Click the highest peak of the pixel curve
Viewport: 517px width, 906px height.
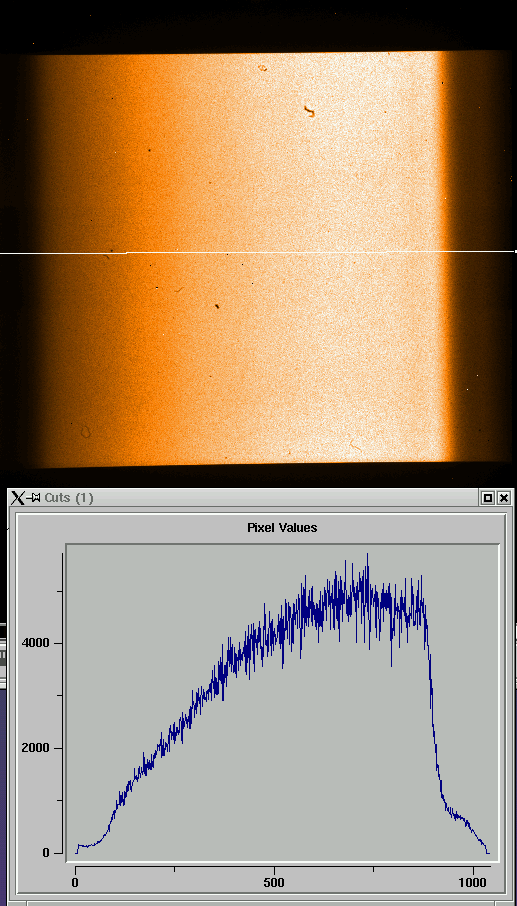coord(367,556)
